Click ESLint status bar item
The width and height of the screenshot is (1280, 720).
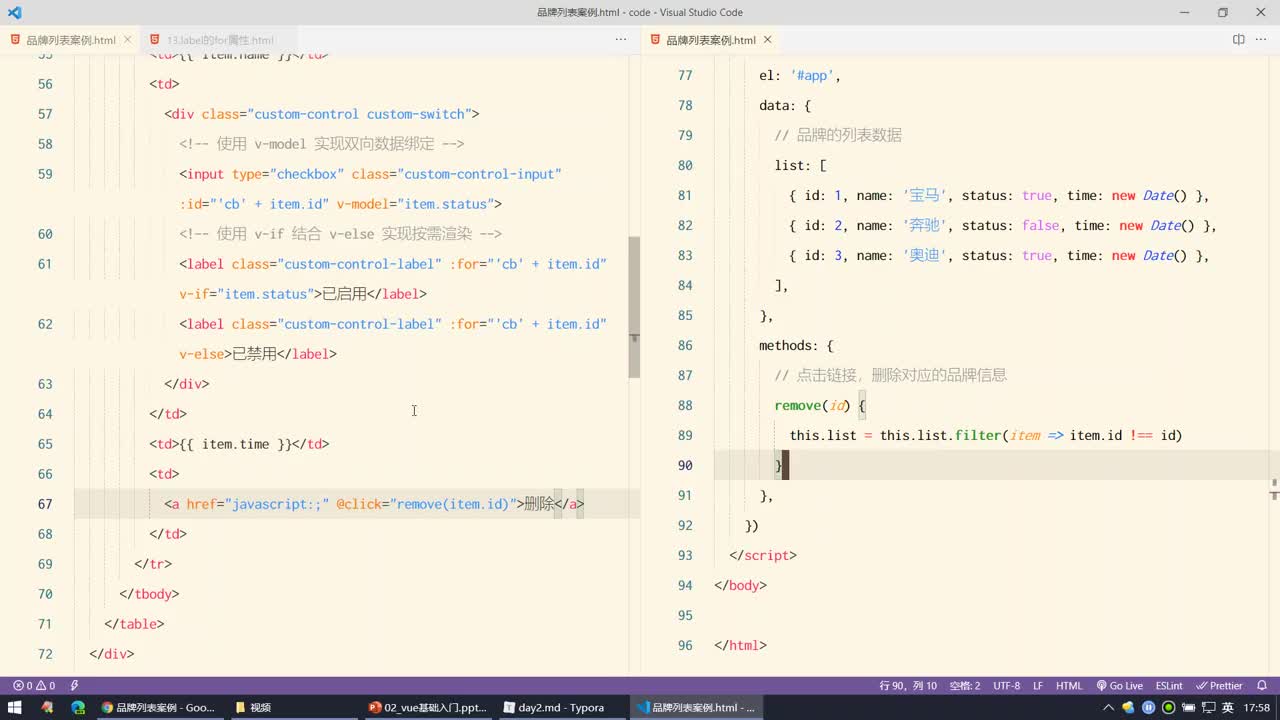tap(1169, 686)
